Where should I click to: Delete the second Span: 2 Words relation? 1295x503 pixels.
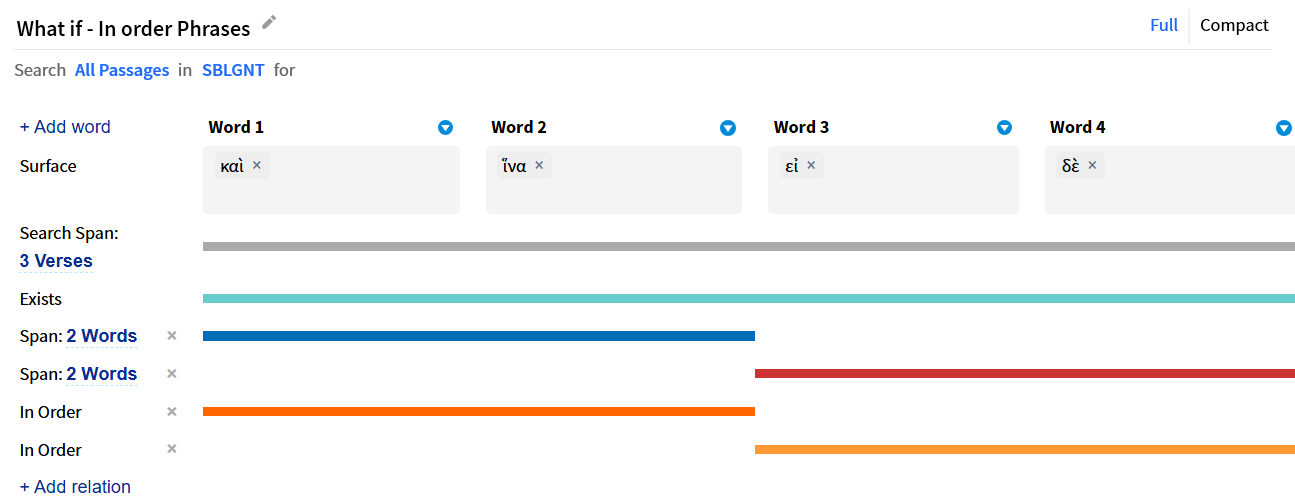tap(172, 374)
